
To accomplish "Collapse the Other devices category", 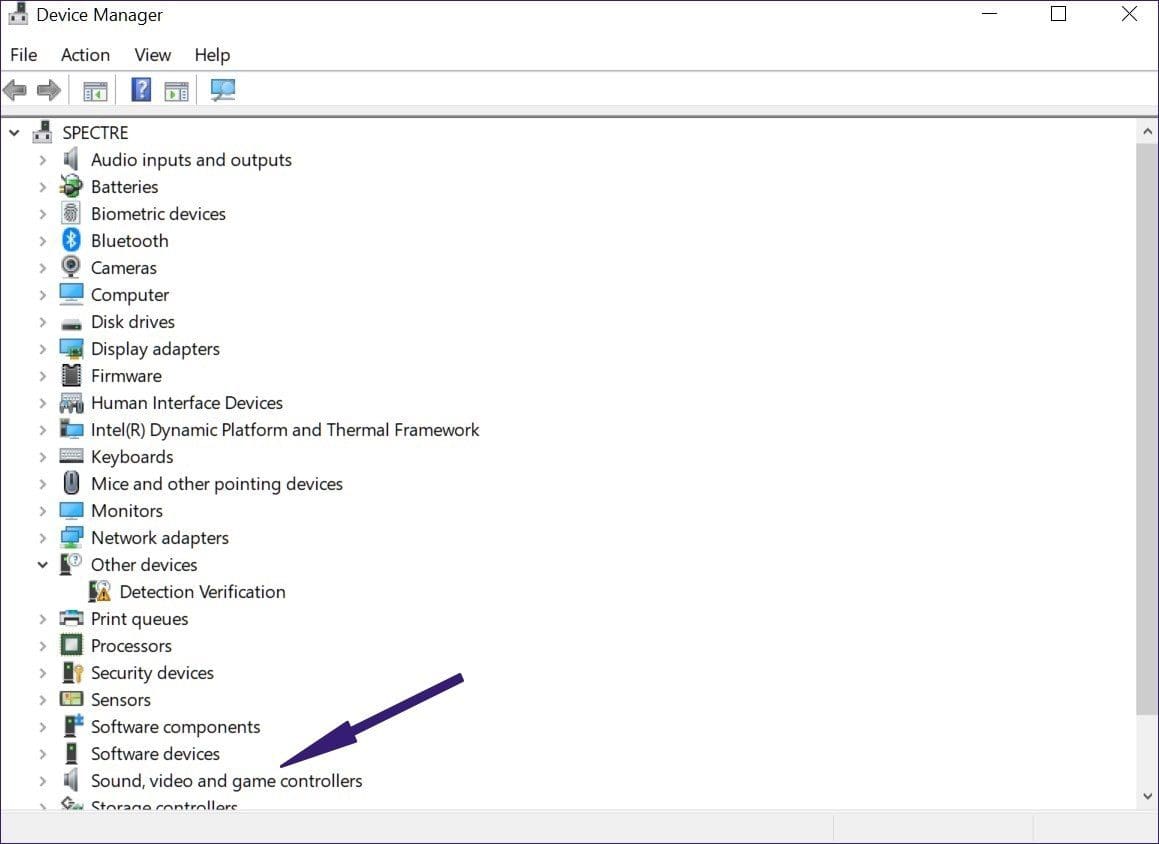I will click(x=43, y=565).
